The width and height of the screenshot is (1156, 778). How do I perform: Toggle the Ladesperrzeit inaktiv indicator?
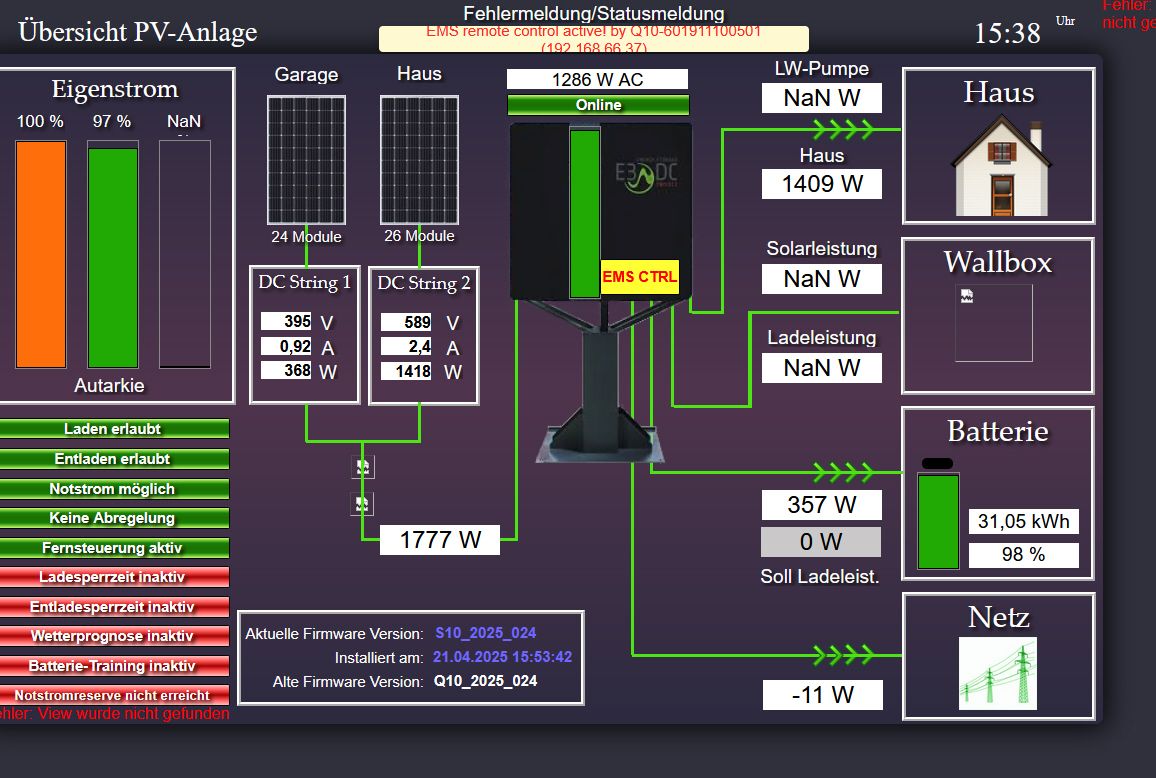click(x=113, y=577)
